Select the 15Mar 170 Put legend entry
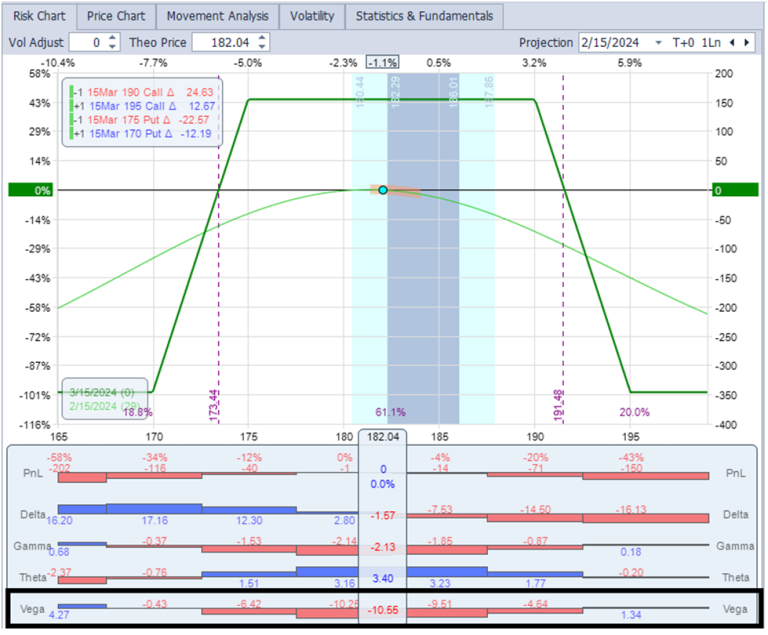This screenshot has width=768, height=635. [142, 133]
